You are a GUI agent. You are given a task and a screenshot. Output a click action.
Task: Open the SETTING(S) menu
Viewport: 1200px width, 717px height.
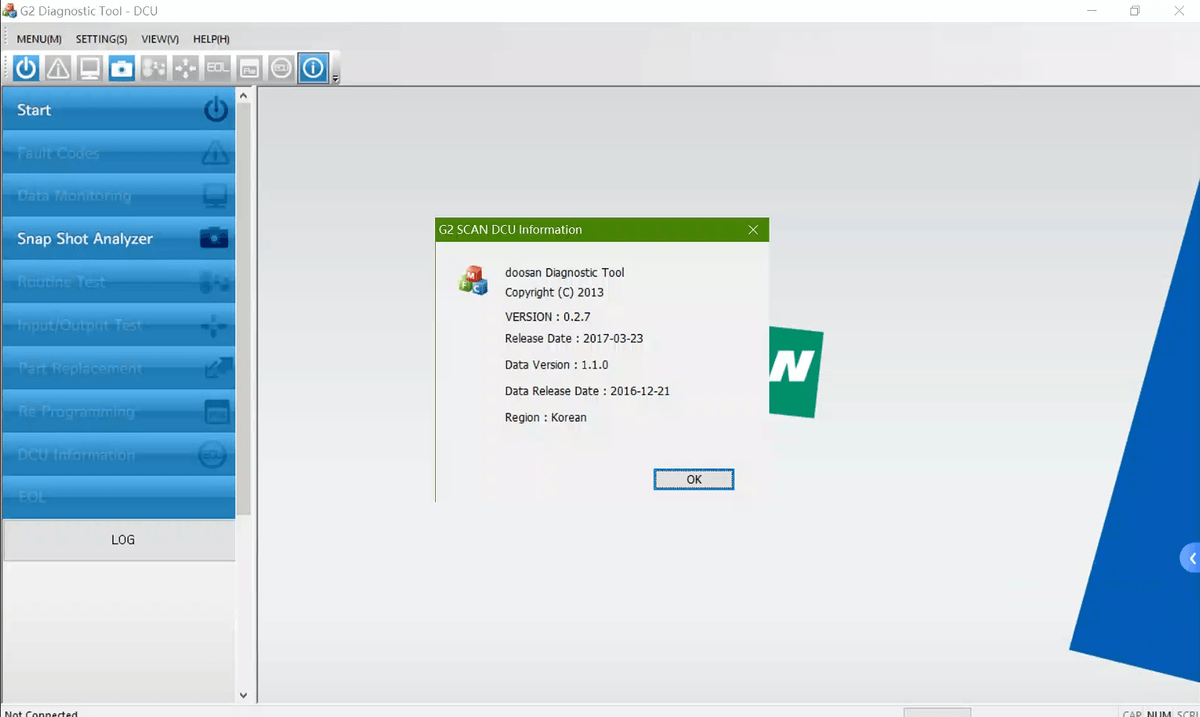coord(101,39)
